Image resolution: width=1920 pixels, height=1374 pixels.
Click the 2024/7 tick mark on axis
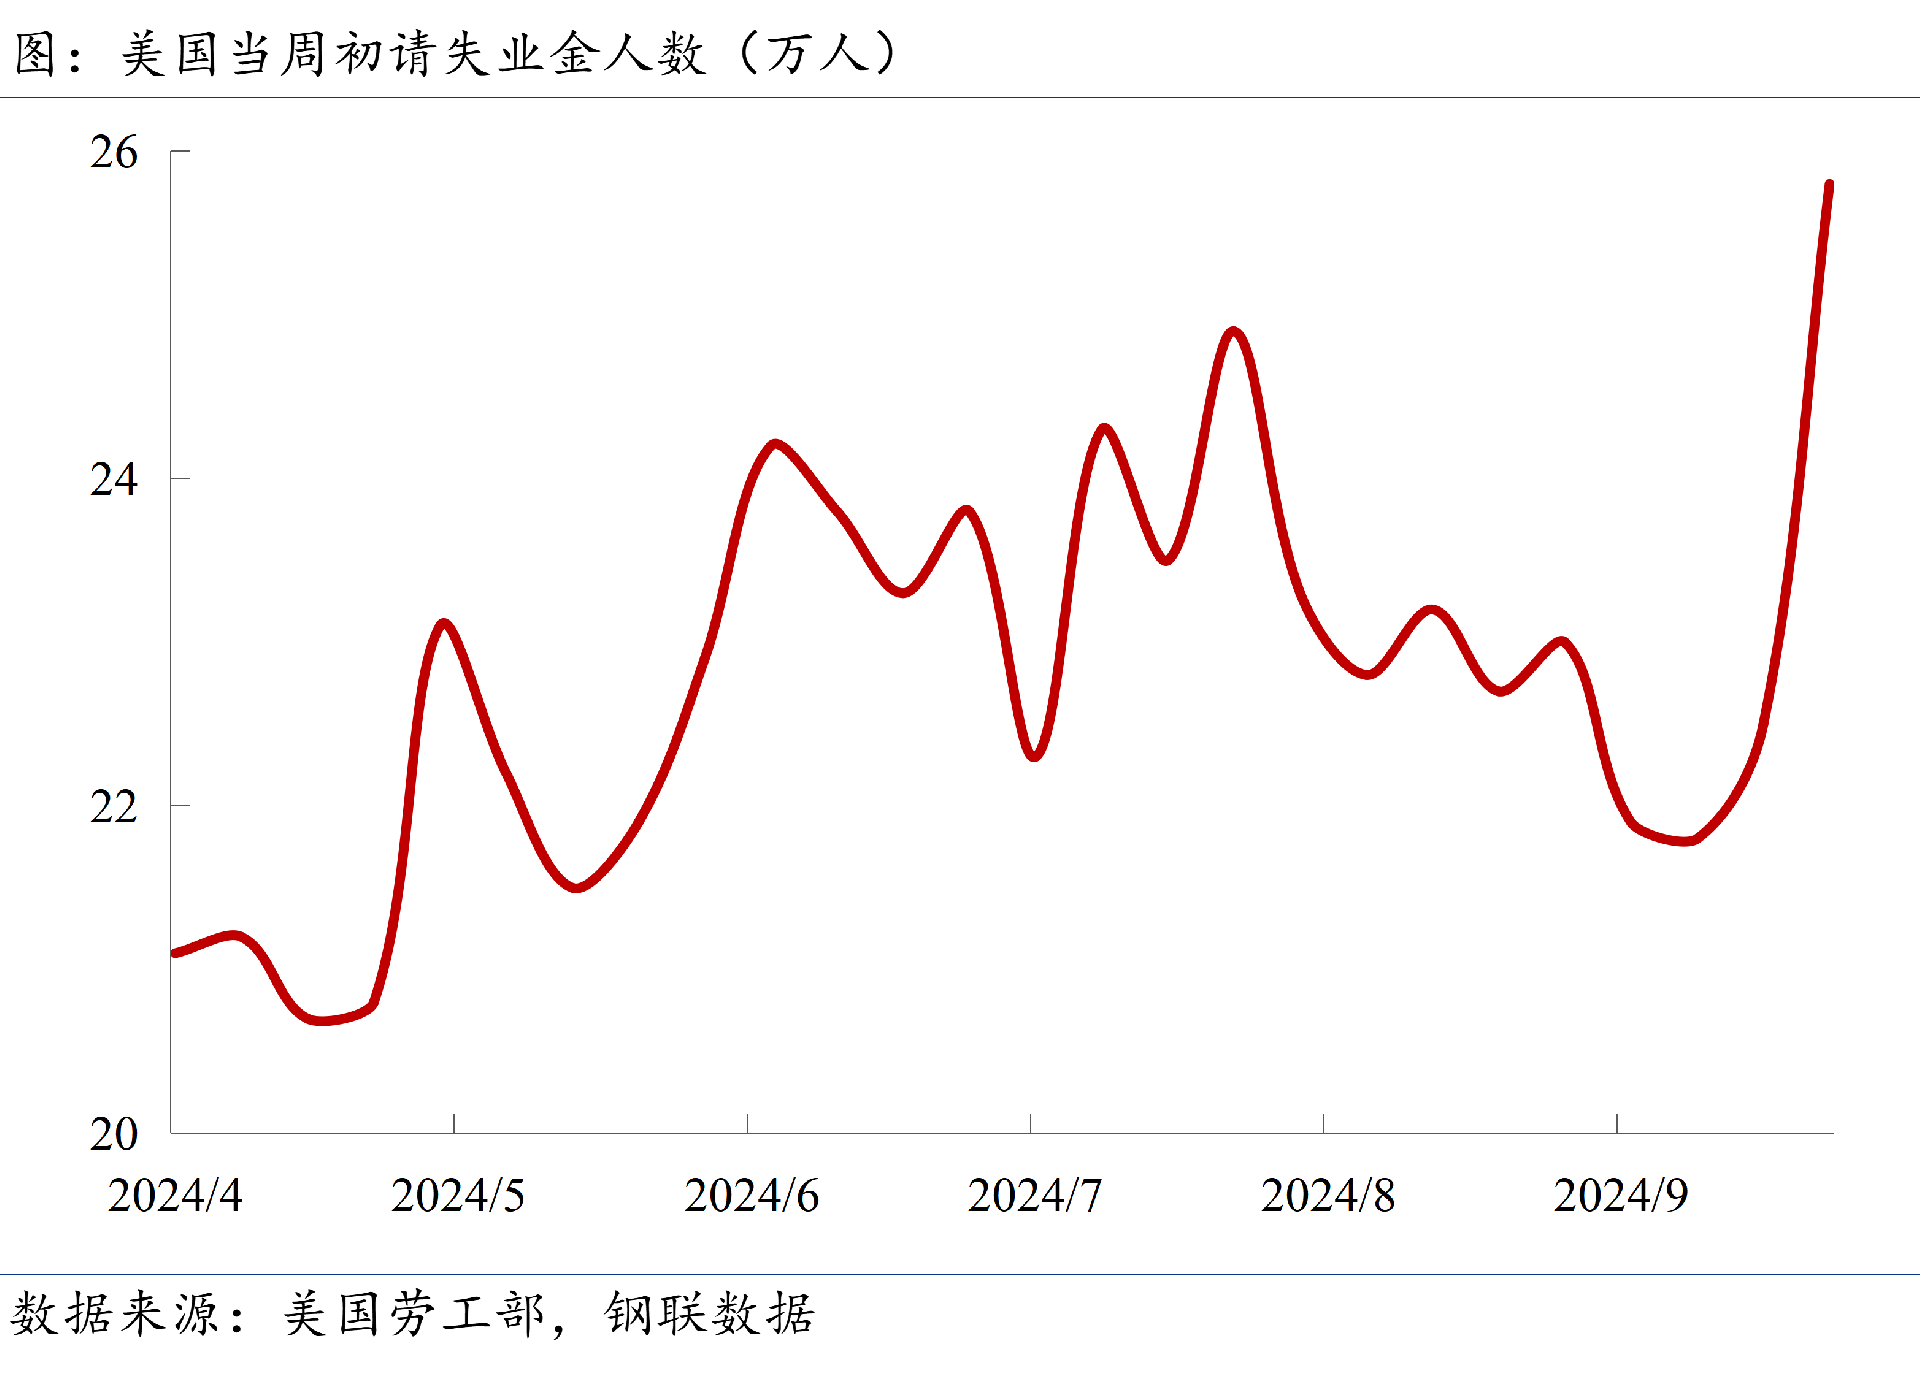pos(1030,1123)
